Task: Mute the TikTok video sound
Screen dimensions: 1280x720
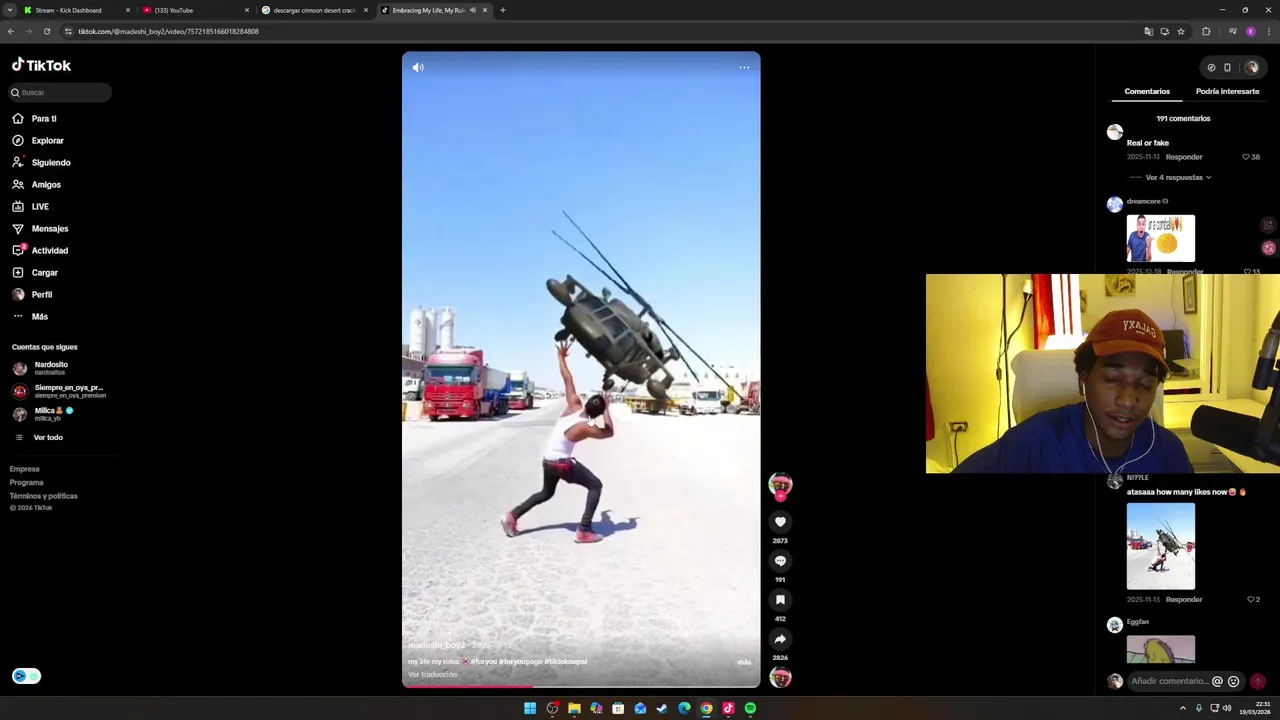Action: (x=418, y=67)
